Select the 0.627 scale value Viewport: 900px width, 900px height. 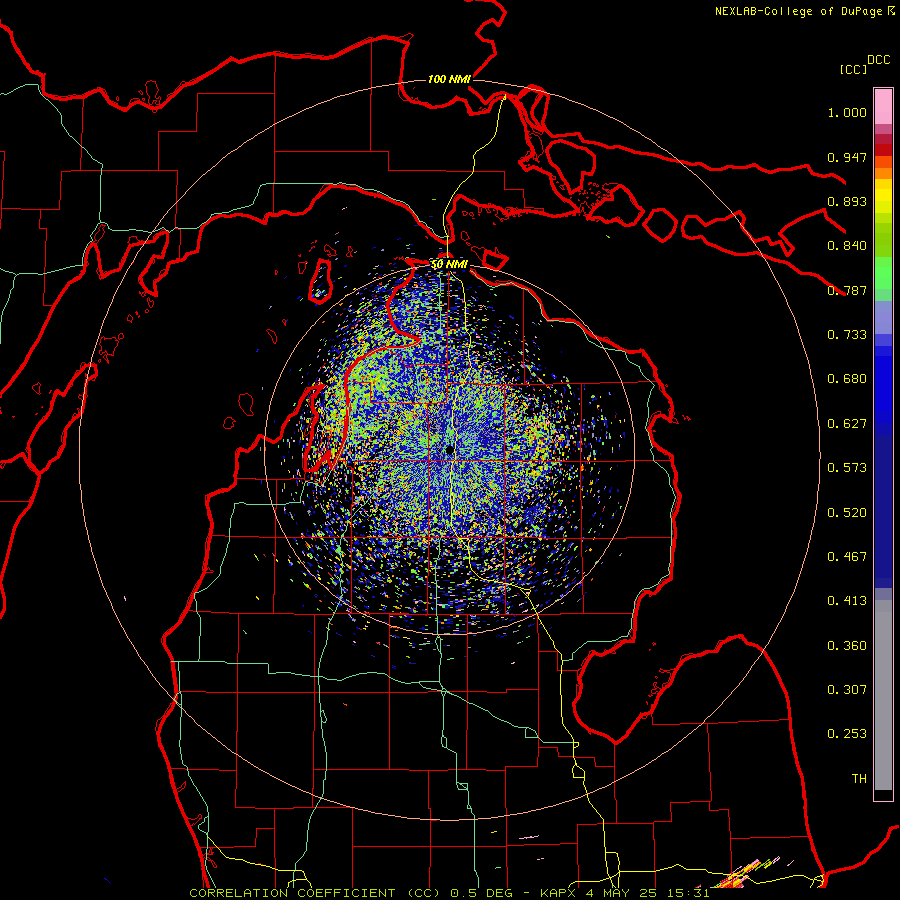pos(847,424)
